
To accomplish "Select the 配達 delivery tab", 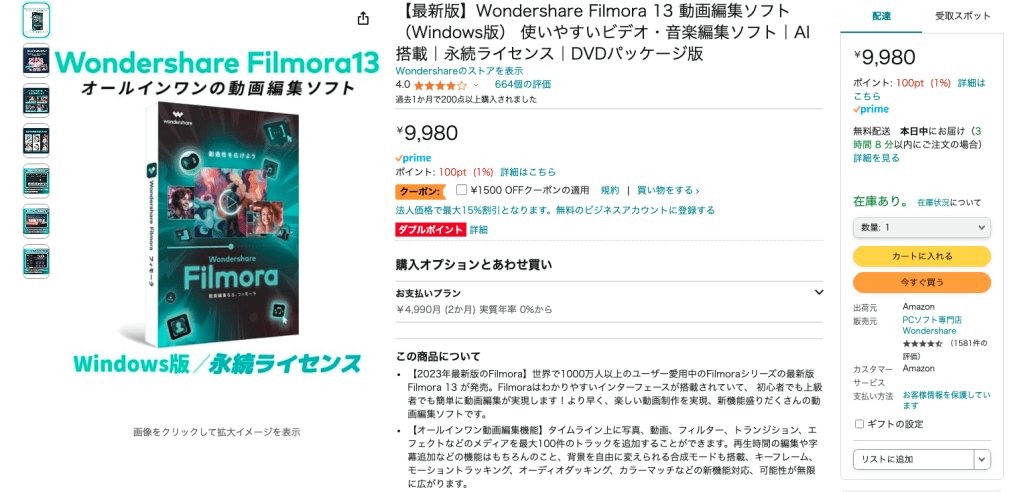I will pos(882,16).
